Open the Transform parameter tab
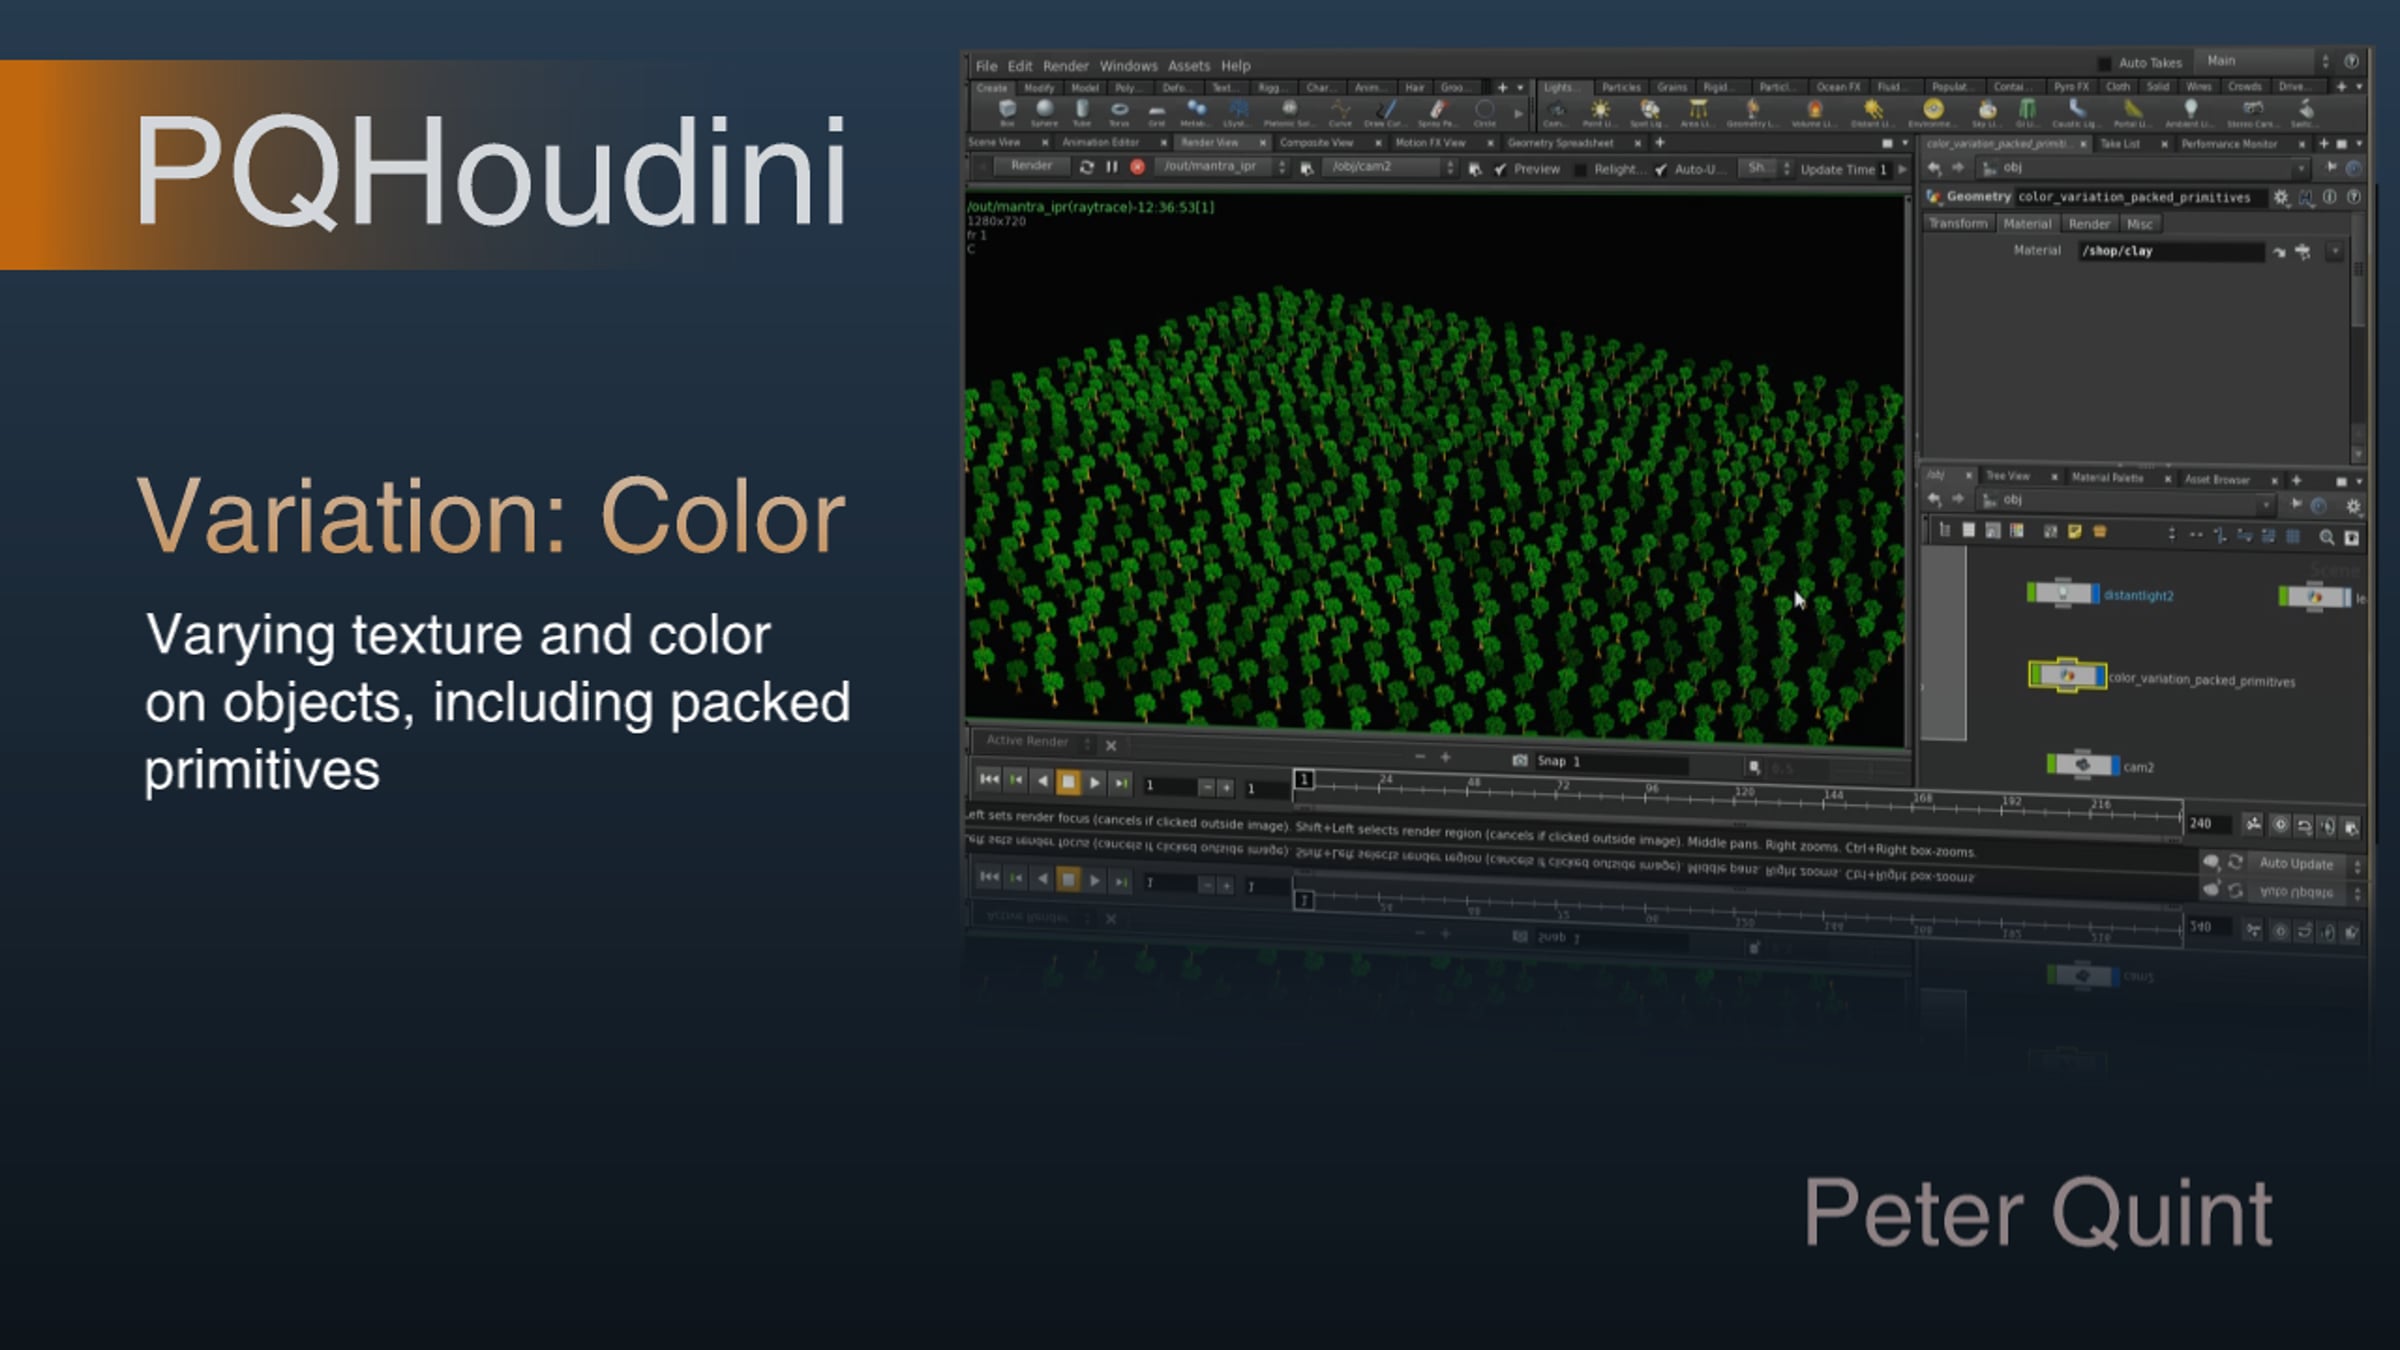The image size is (2400, 1350). [x=1957, y=223]
